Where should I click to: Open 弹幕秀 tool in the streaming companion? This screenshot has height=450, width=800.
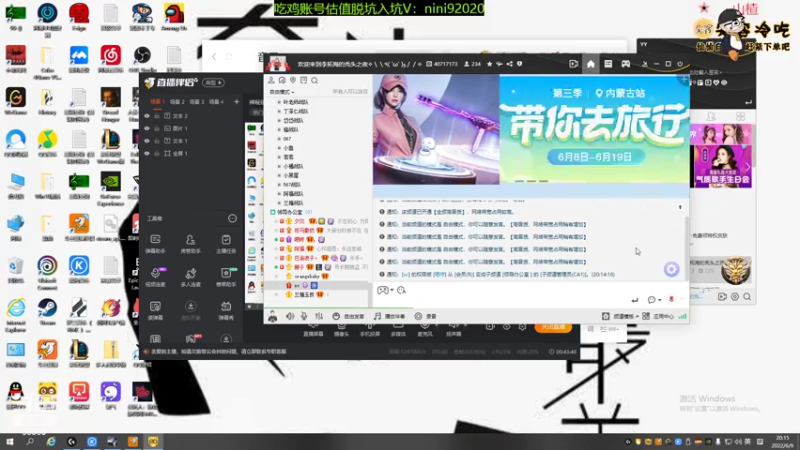(226, 310)
